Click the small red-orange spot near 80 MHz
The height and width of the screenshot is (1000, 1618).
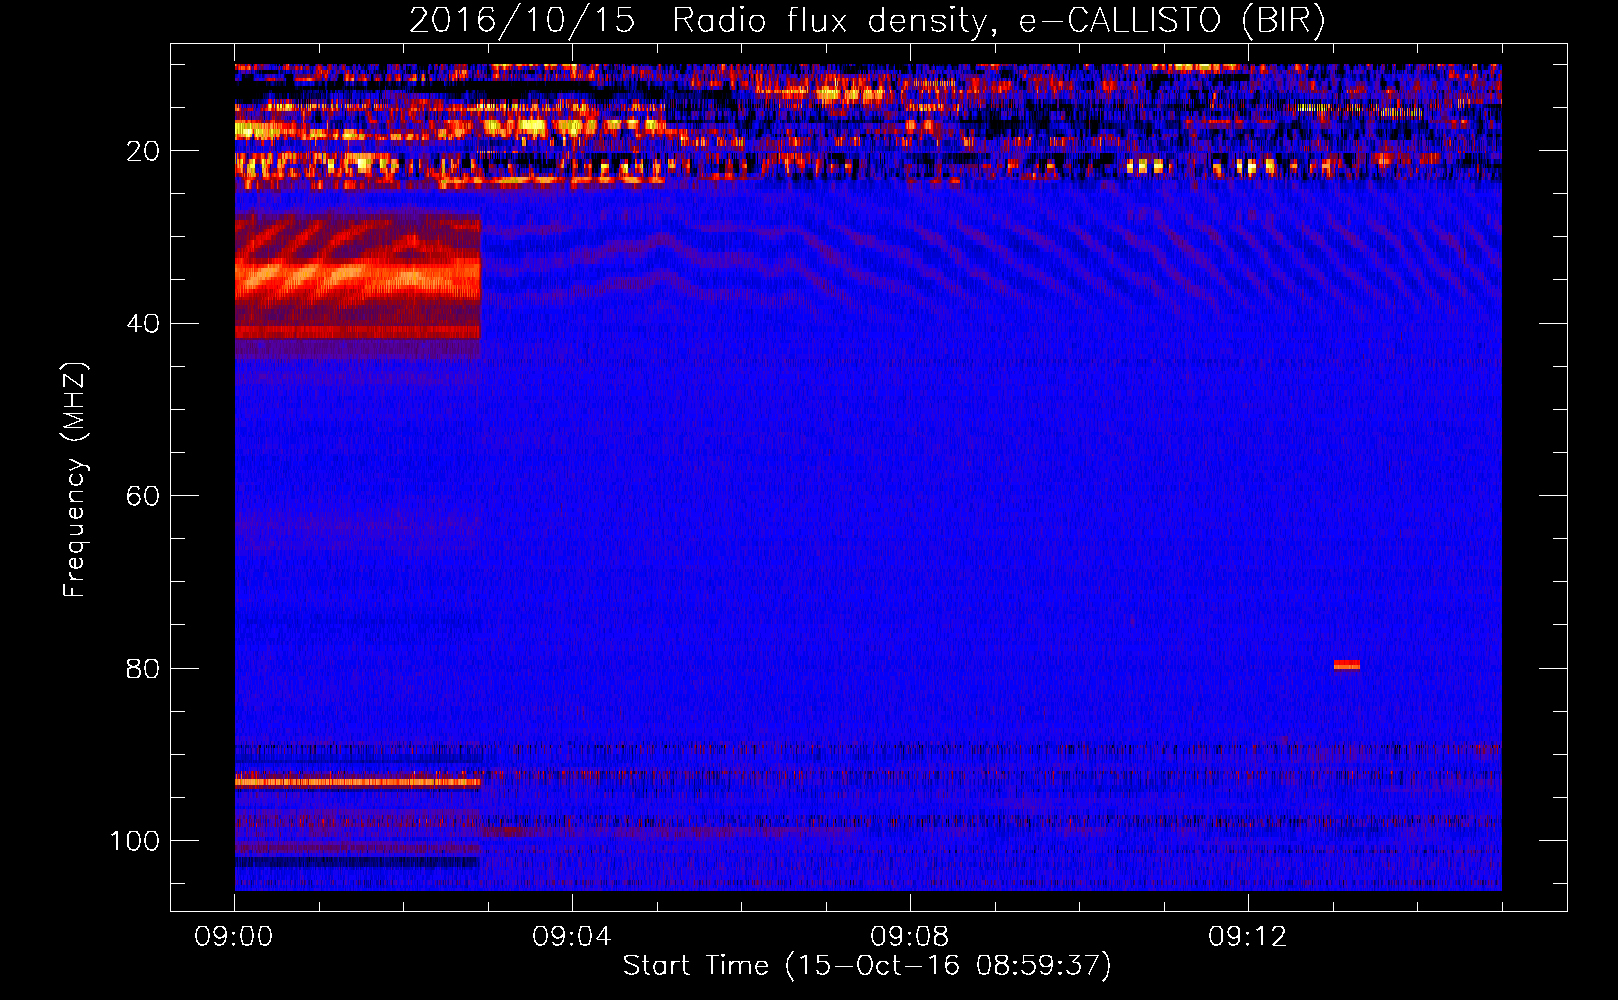[x=1347, y=665]
